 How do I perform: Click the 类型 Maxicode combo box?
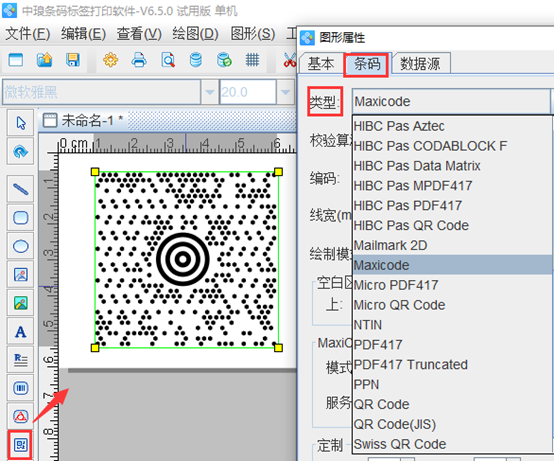[x=451, y=102]
